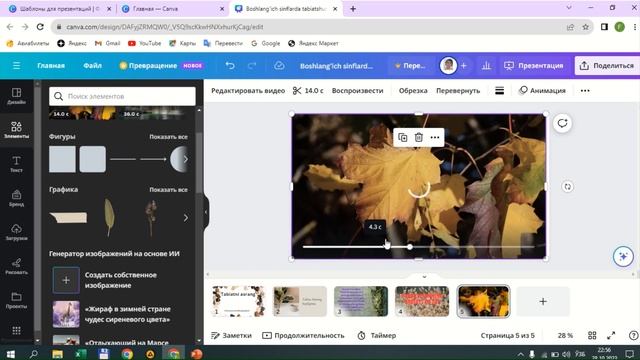Add a new page with the plus tile

point(543,302)
